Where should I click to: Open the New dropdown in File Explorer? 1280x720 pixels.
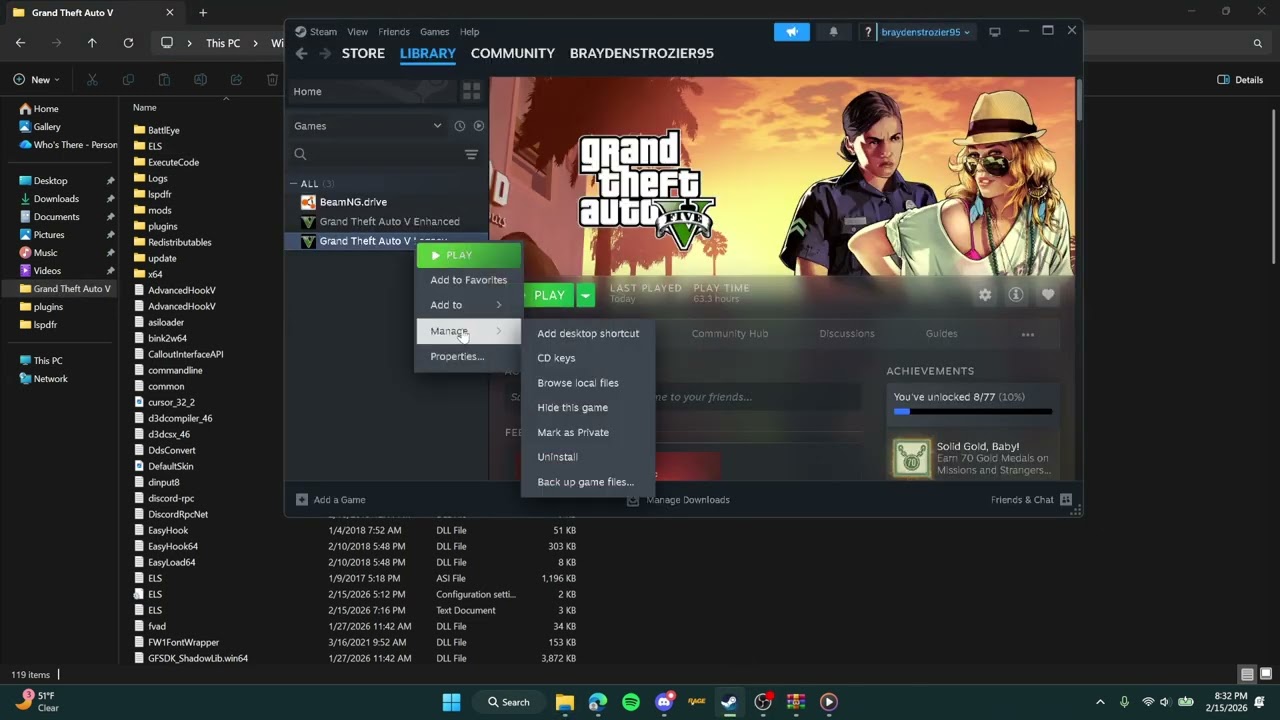point(37,80)
